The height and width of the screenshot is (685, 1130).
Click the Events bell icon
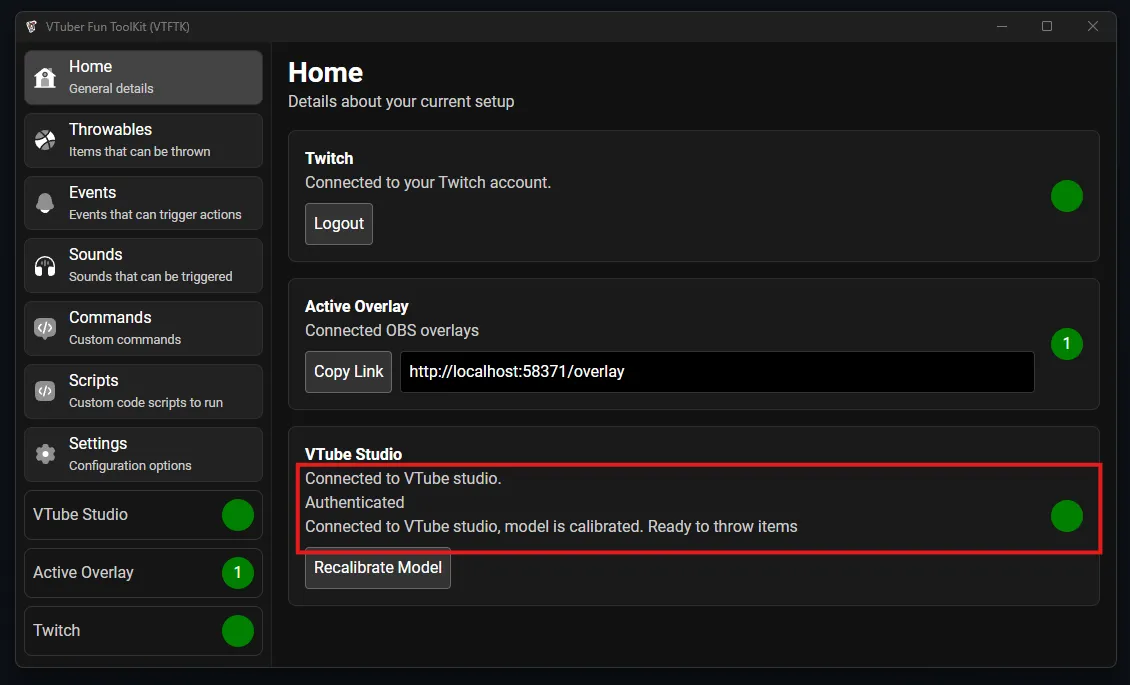click(x=45, y=203)
